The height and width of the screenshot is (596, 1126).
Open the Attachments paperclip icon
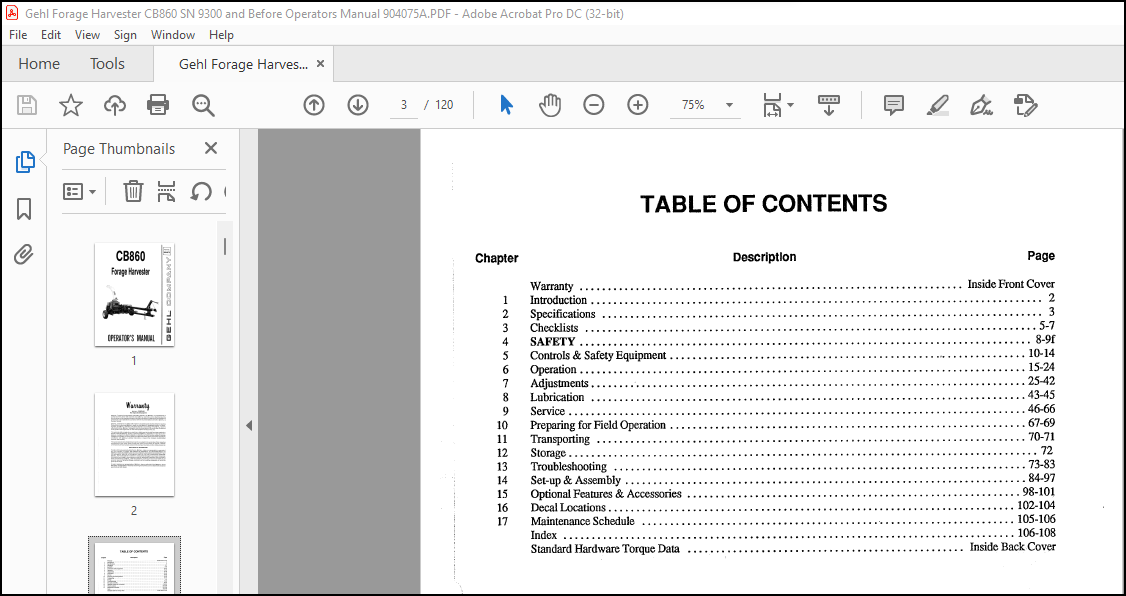[x=24, y=254]
